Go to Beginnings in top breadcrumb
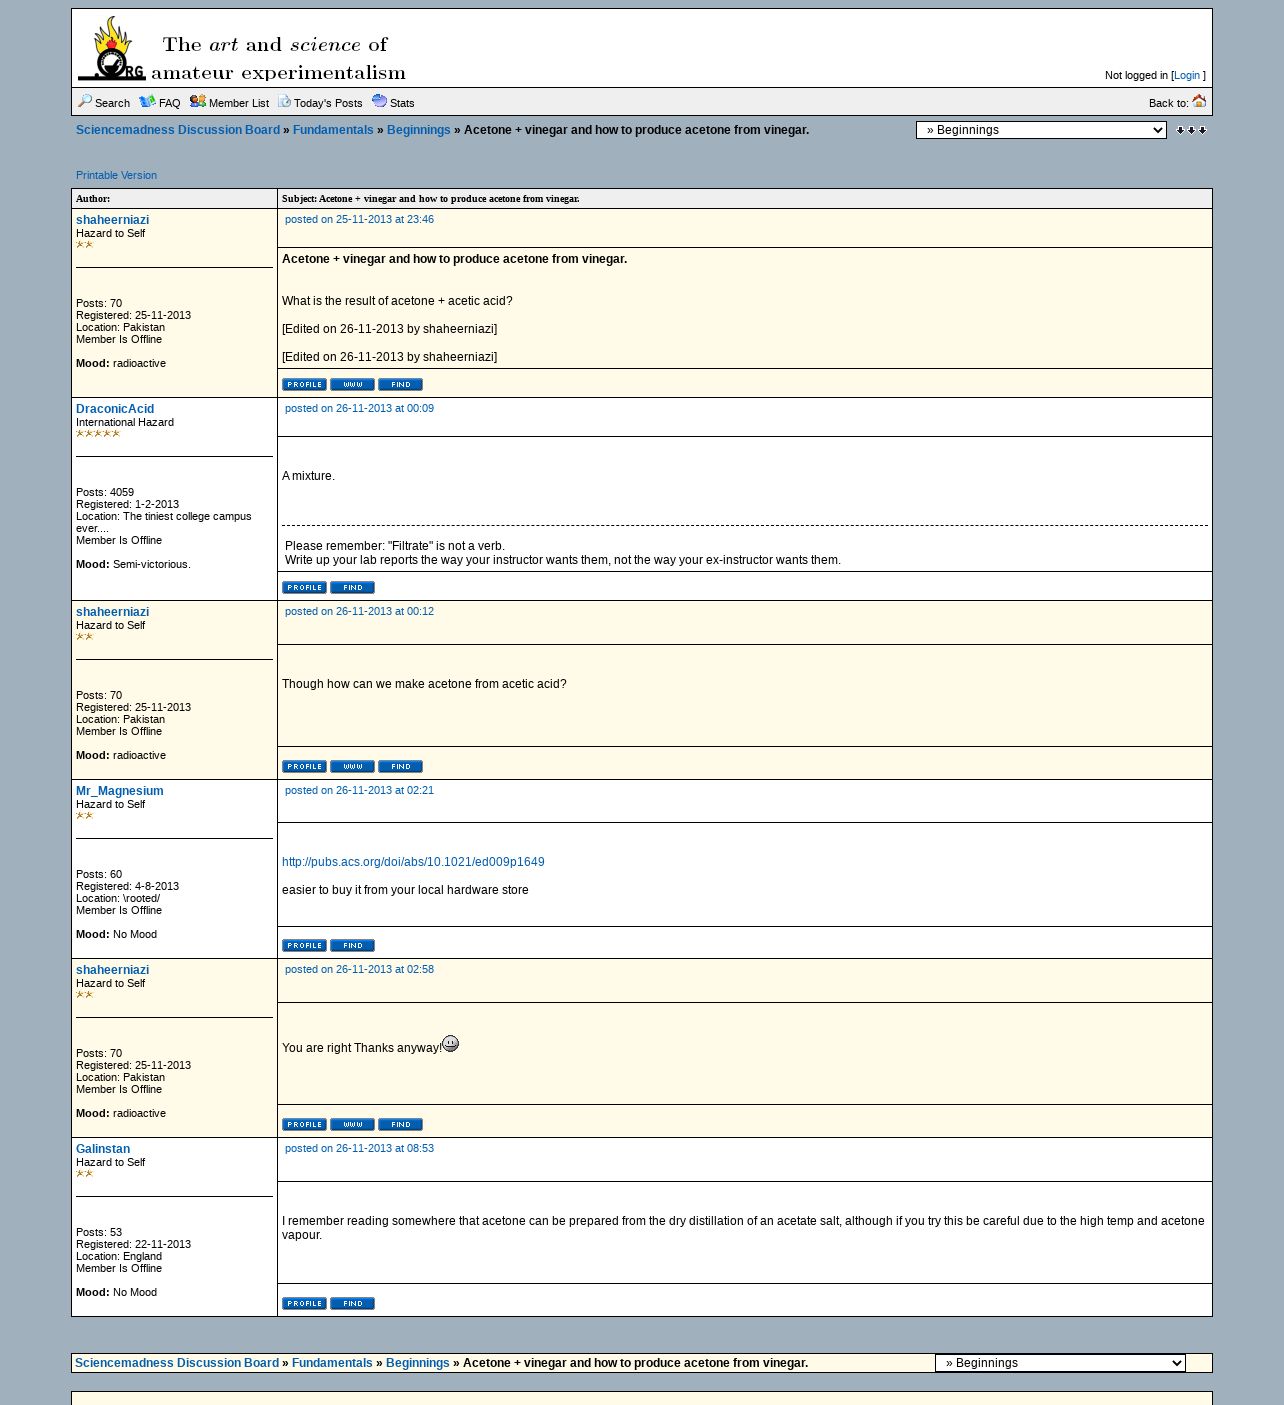The height and width of the screenshot is (1405, 1284). click(419, 130)
